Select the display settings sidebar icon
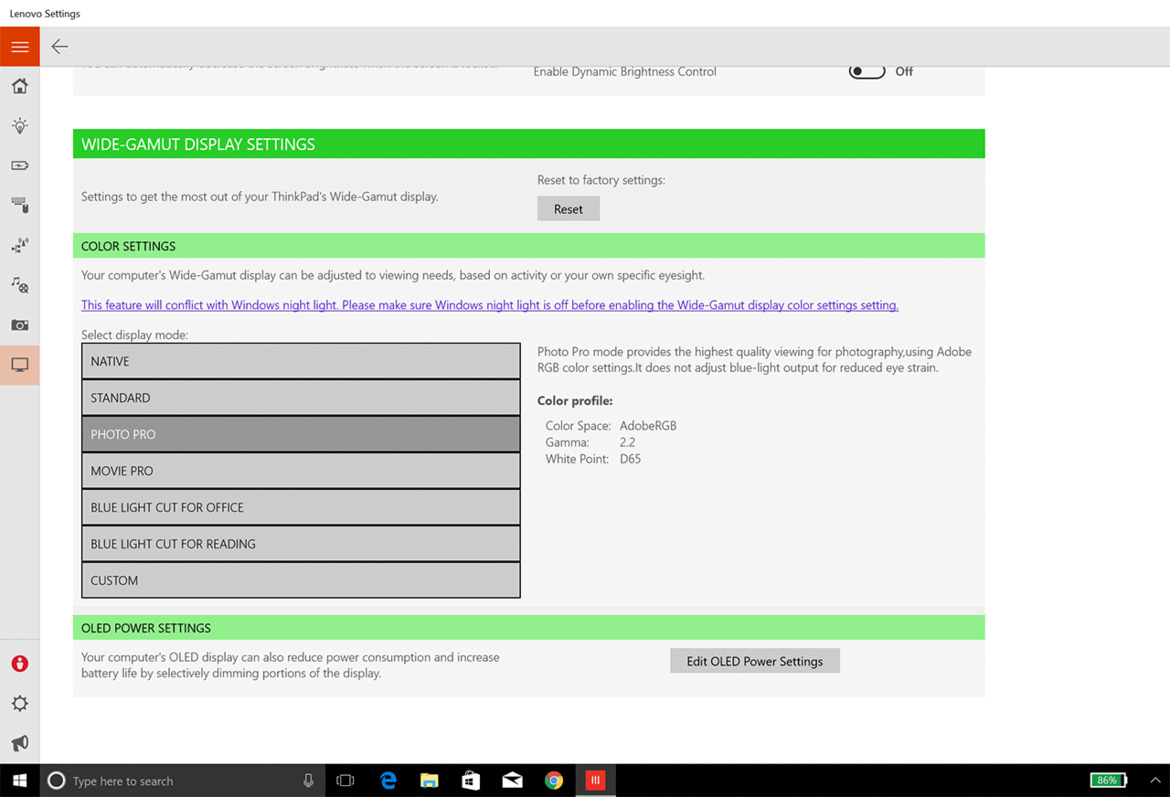The height and width of the screenshot is (797, 1170). point(19,365)
